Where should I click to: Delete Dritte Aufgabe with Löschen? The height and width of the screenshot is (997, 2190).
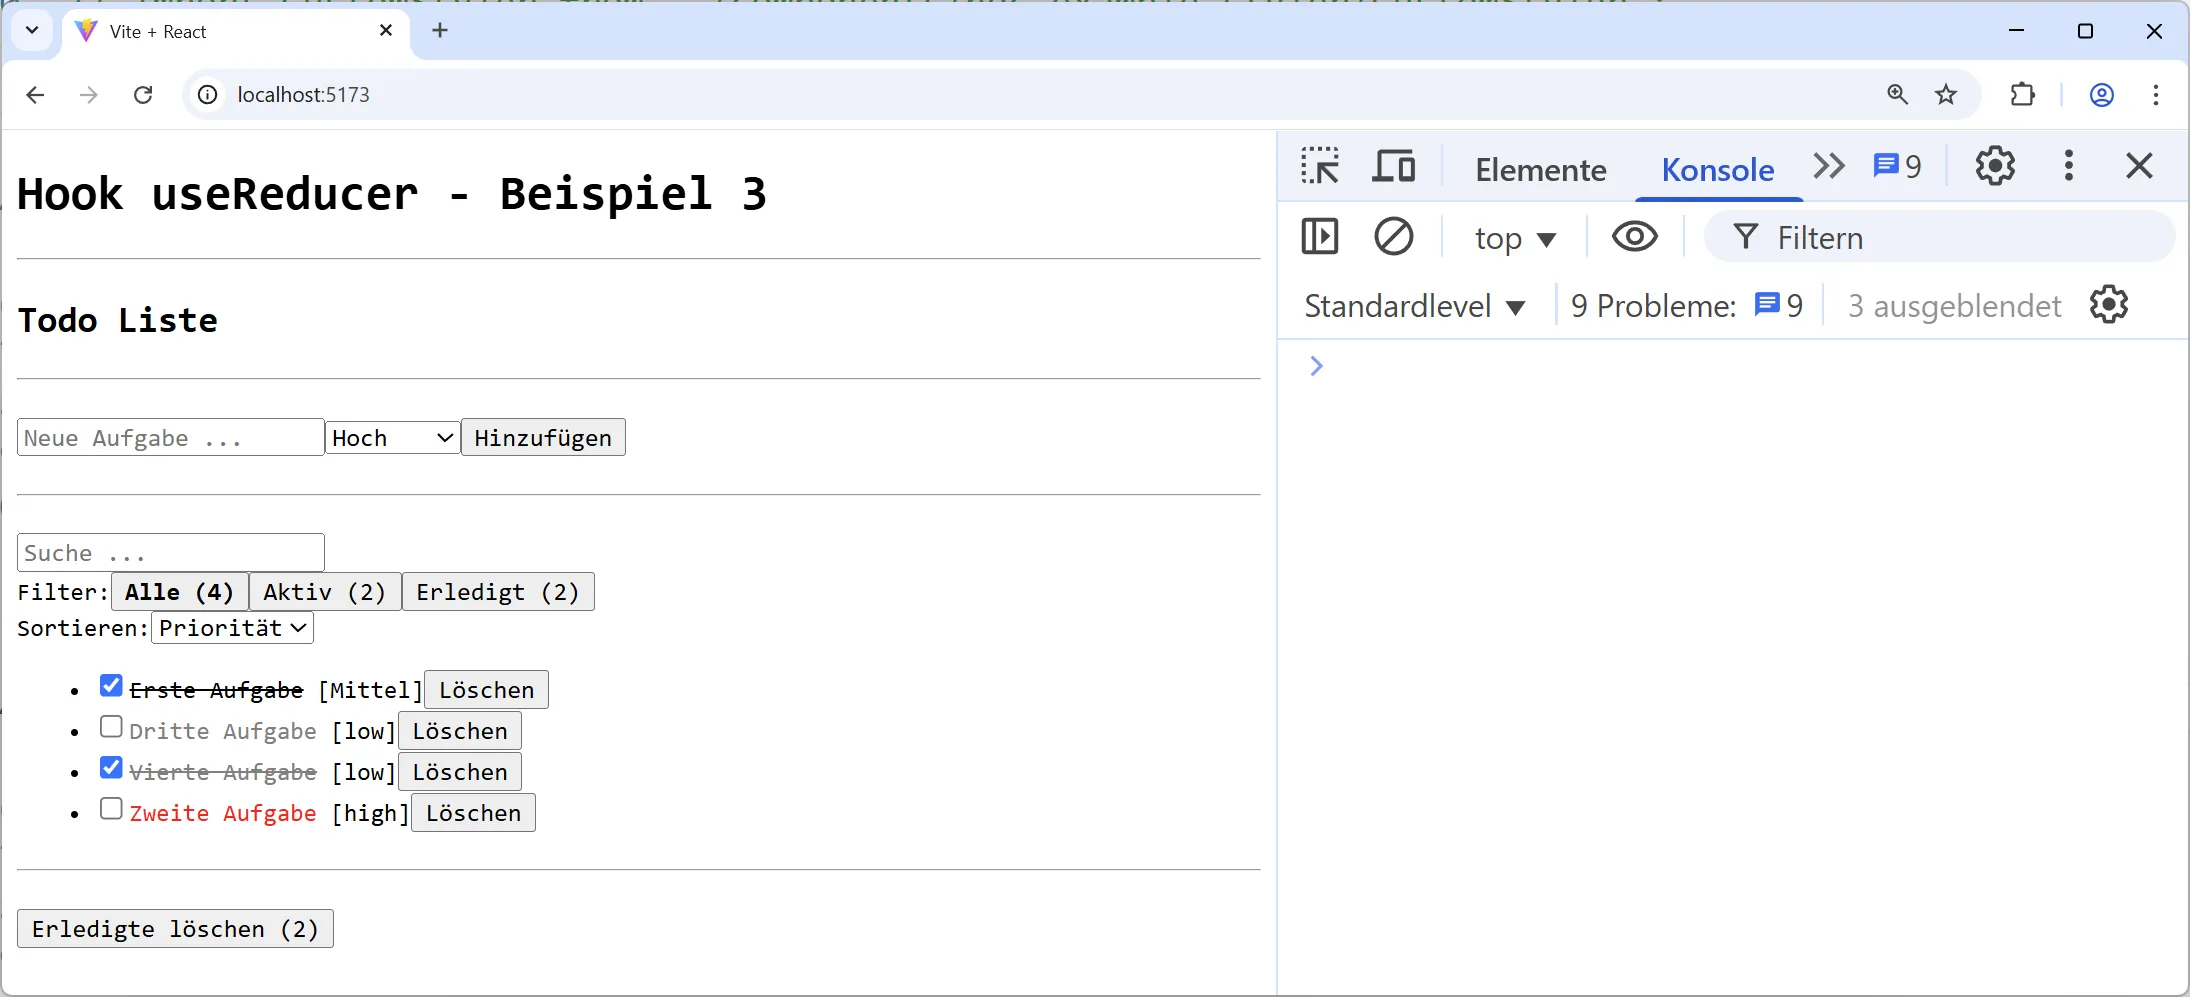460,731
